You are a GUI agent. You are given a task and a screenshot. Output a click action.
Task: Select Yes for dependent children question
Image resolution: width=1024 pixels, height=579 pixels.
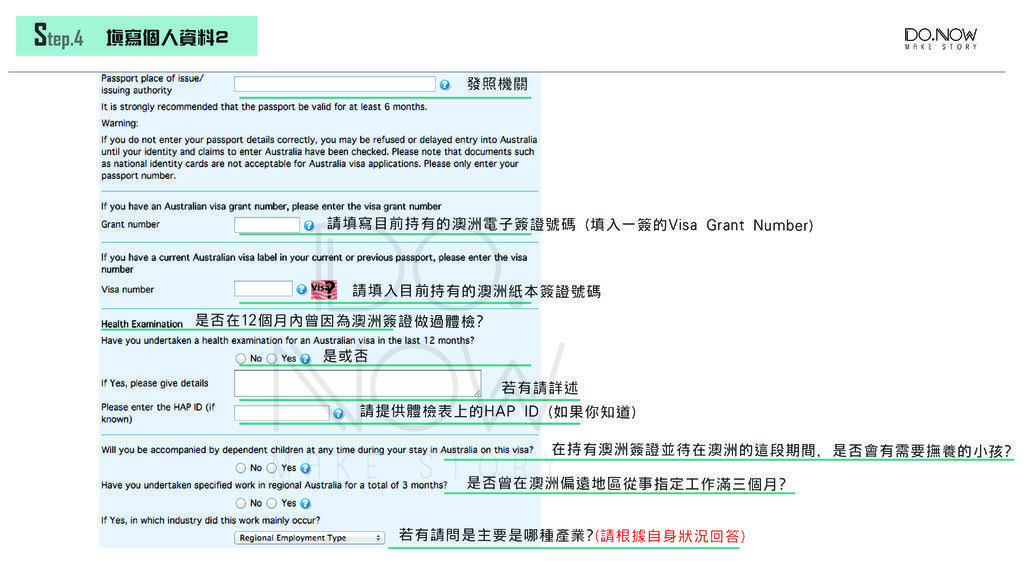tap(272, 468)
